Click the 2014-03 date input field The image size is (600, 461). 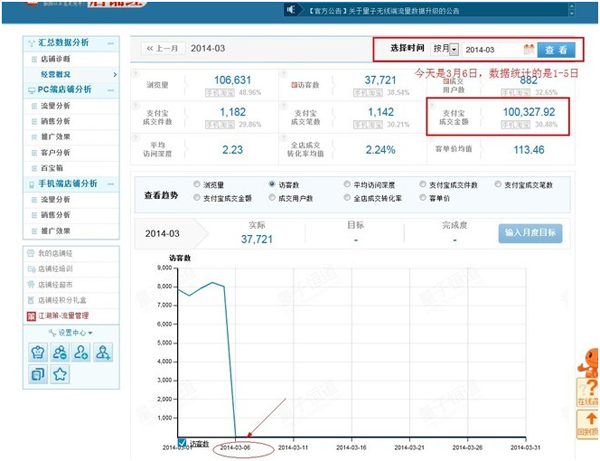pyautogui.click(x=490, y=49)
